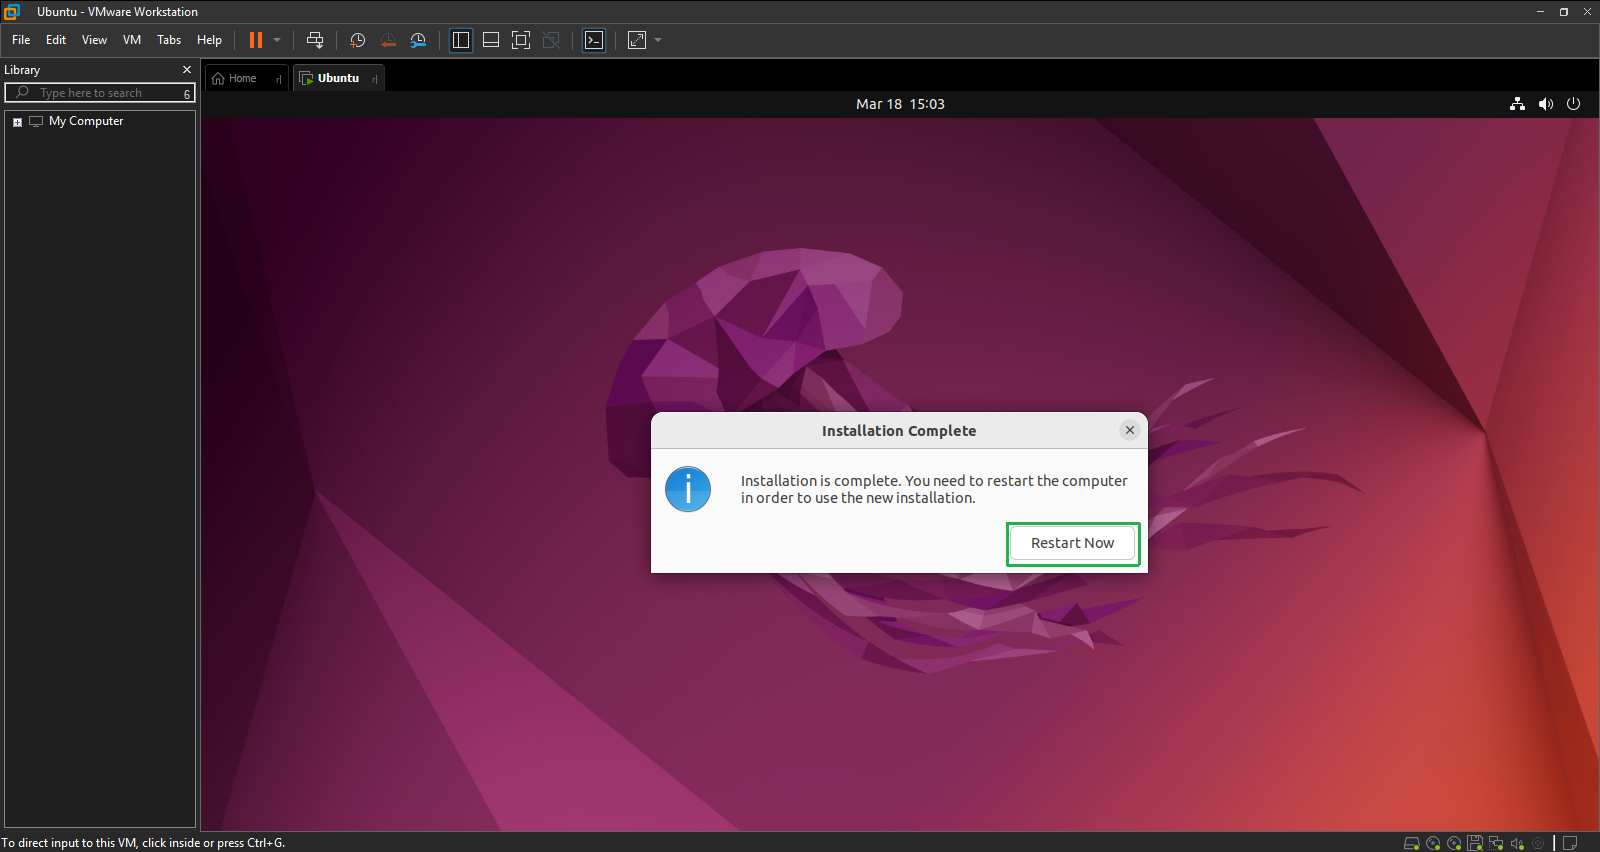Click the Ubuntu volume speaker icon
The height and width of the screenshot is (852, 1600).
tap(1546, 104)
